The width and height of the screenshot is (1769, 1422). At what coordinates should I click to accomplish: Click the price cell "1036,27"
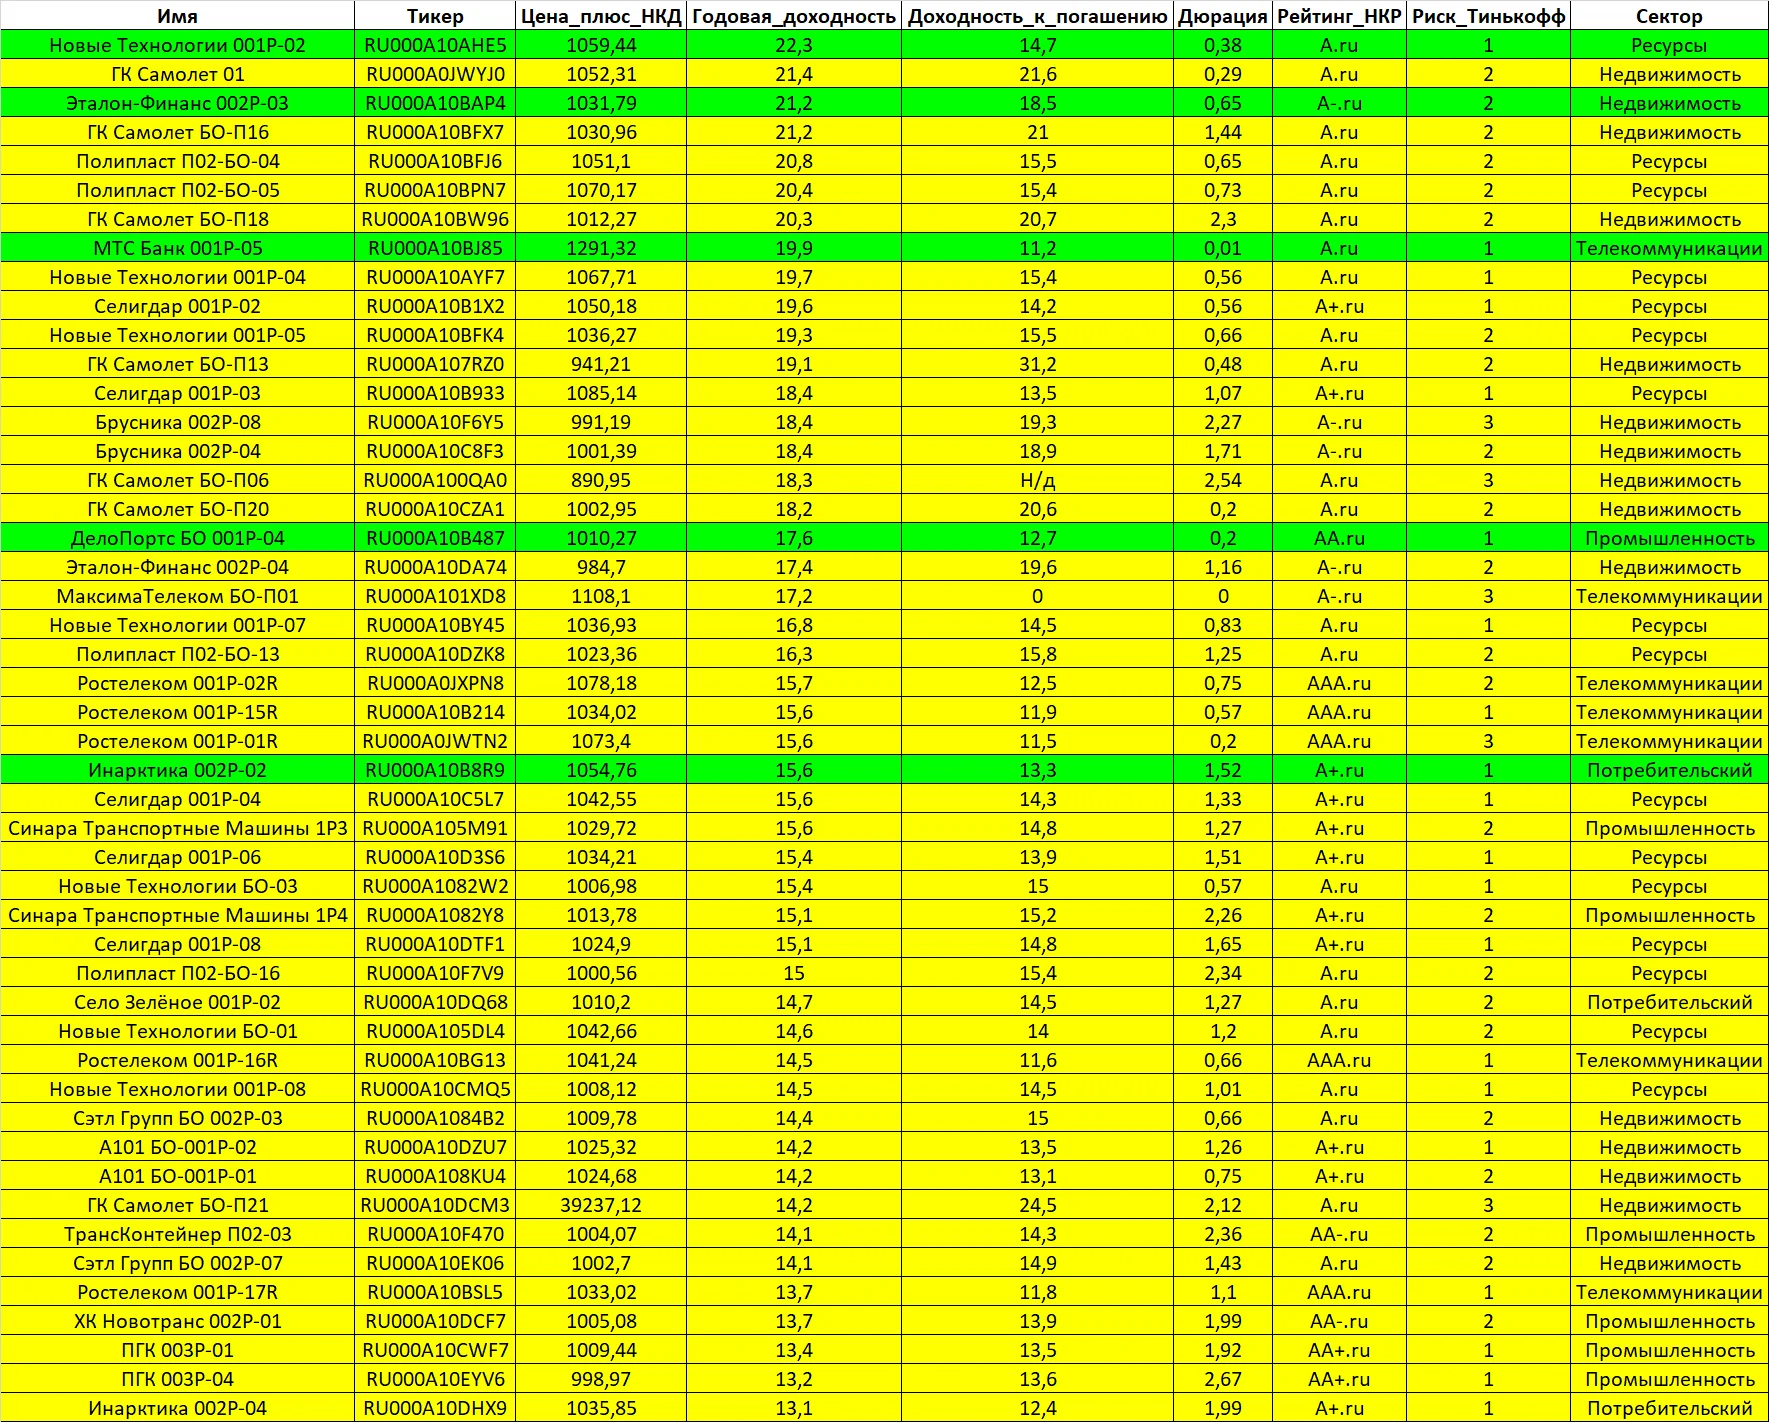(601, 335)
